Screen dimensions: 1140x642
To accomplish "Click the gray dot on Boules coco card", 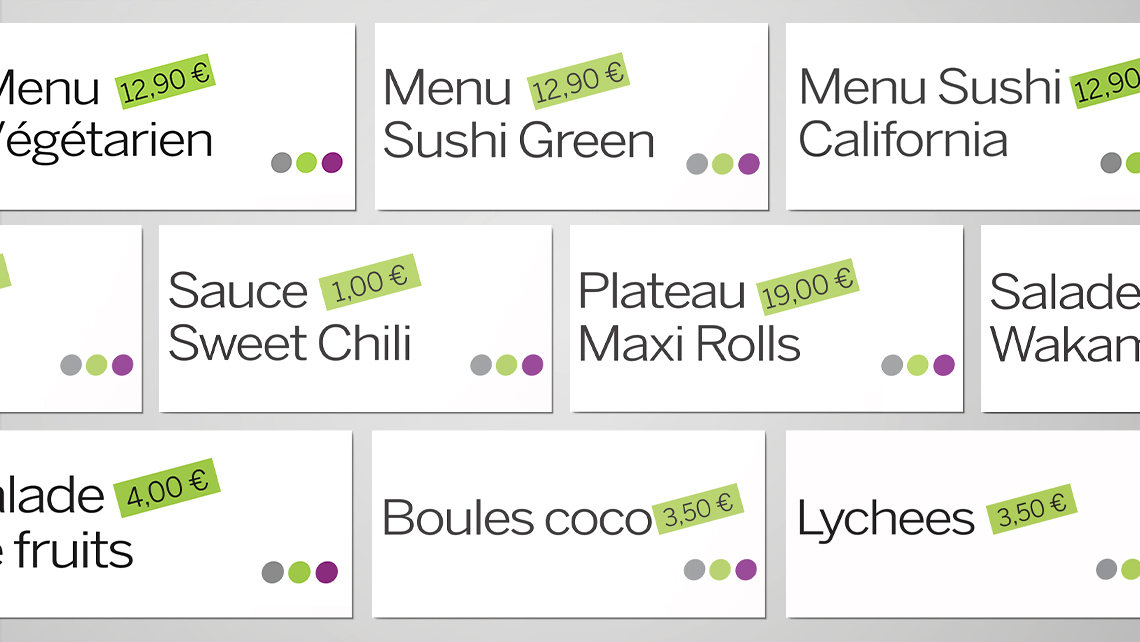I will point(694,570).
